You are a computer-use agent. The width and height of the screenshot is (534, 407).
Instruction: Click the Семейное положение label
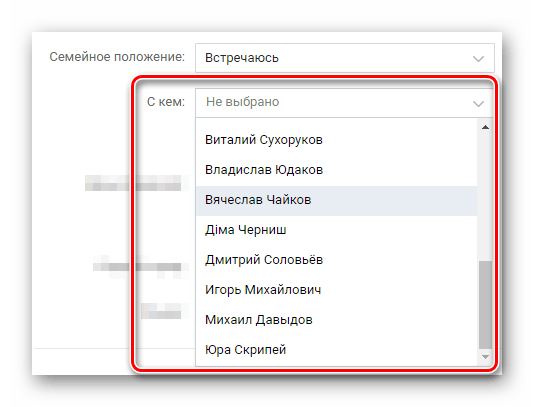point(117,57)
